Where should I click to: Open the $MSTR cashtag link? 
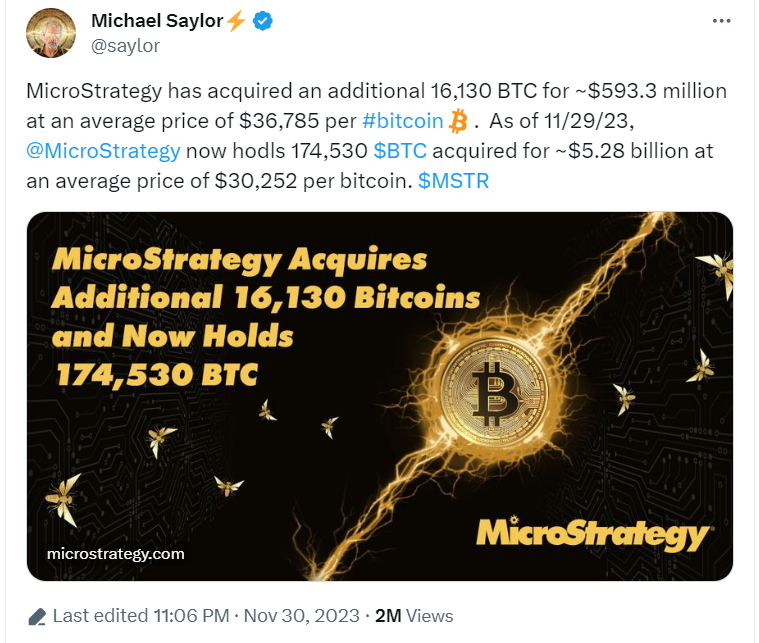coord(454,181)
